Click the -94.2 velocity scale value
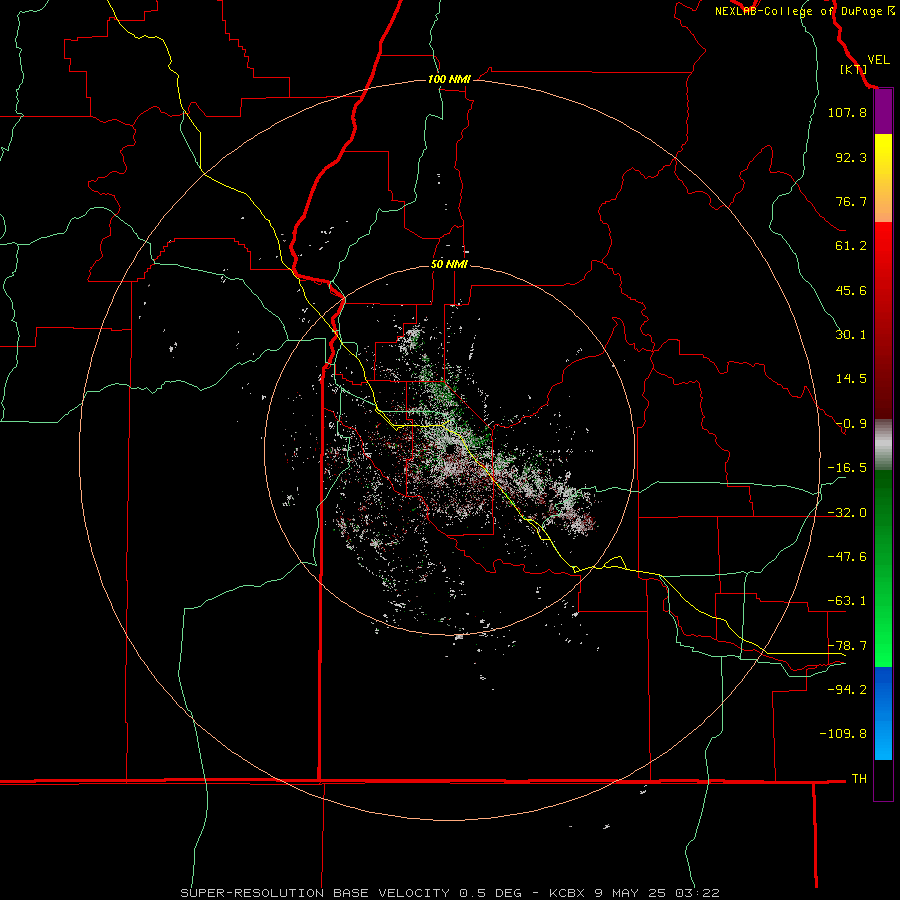Viewport: 900px width, 900px height. pyautogui.click(x=847, y=689)
